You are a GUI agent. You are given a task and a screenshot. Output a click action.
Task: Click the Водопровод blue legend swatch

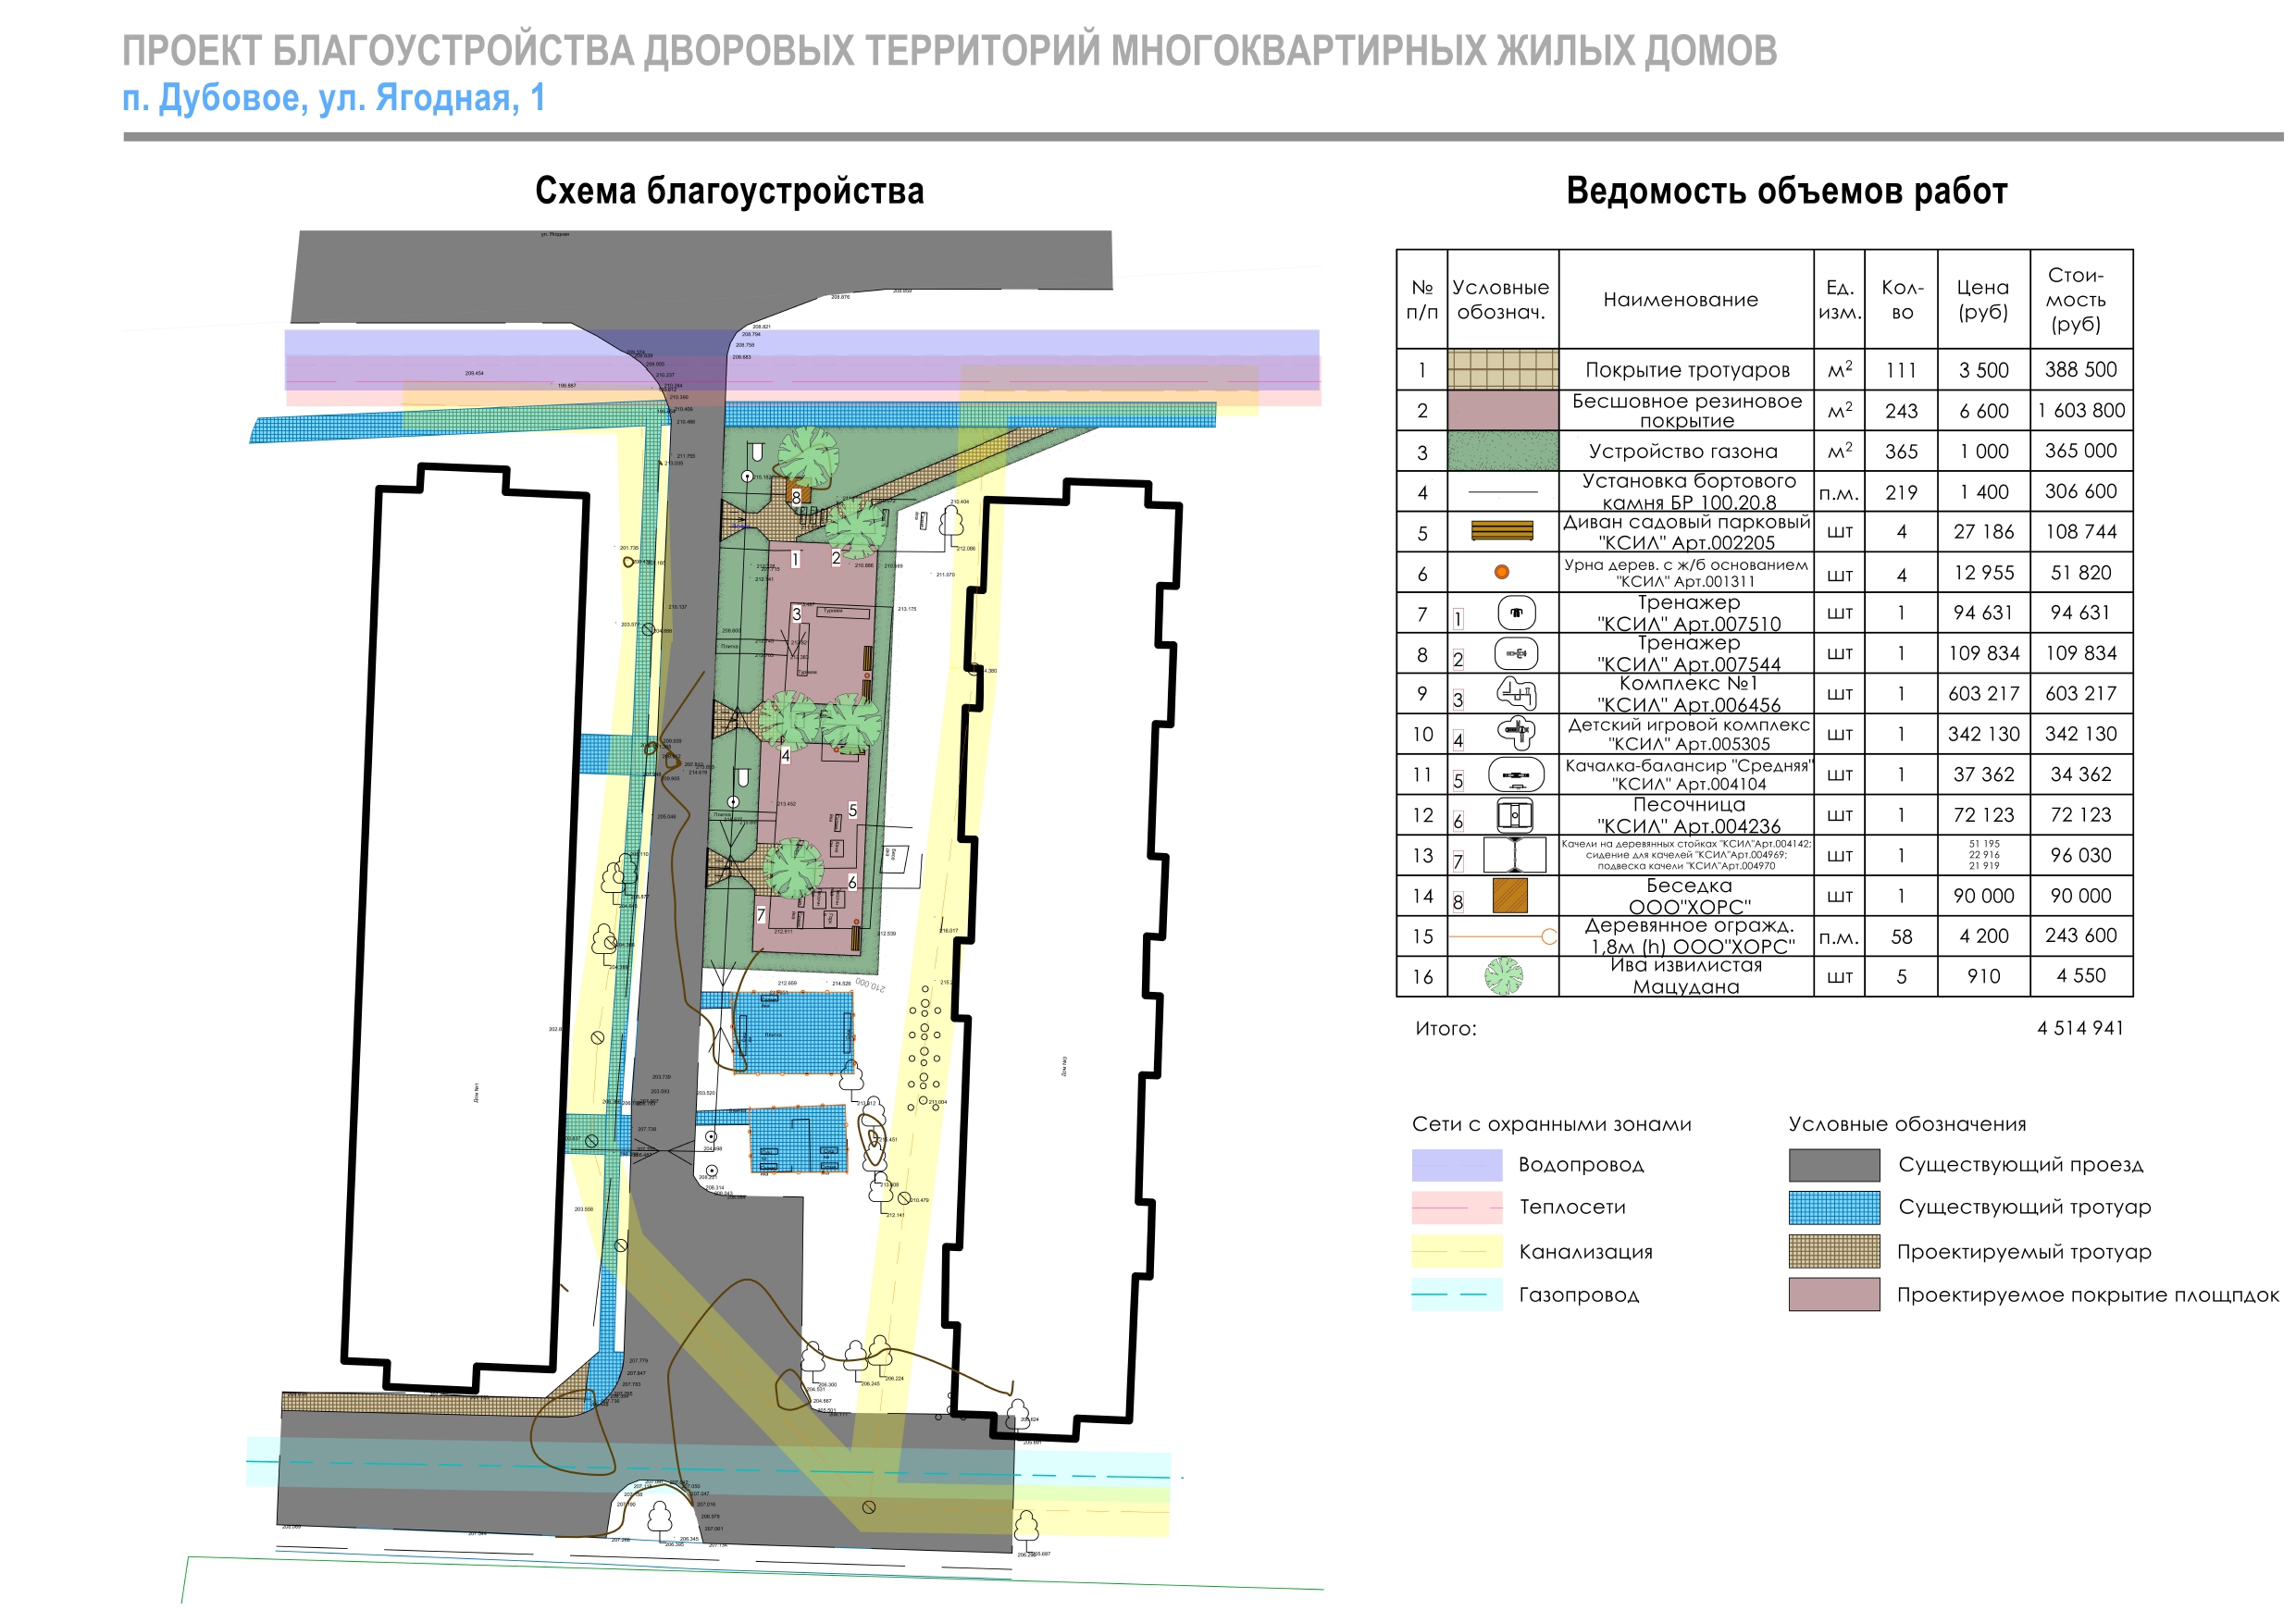tap(1456, 1165)
